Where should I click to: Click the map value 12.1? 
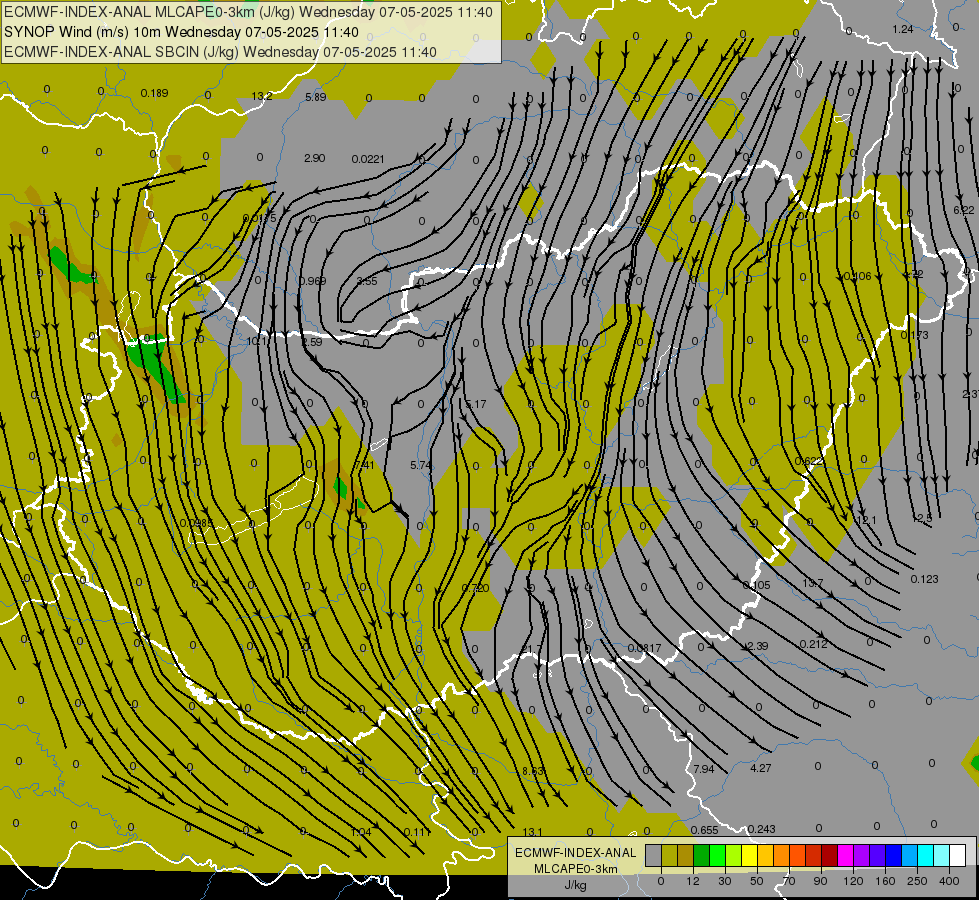click(867, 520)
